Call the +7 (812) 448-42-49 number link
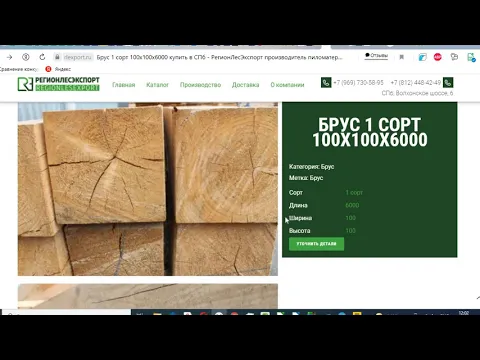The width and height of the screenshot is (480, 360). tap(416, 83)
